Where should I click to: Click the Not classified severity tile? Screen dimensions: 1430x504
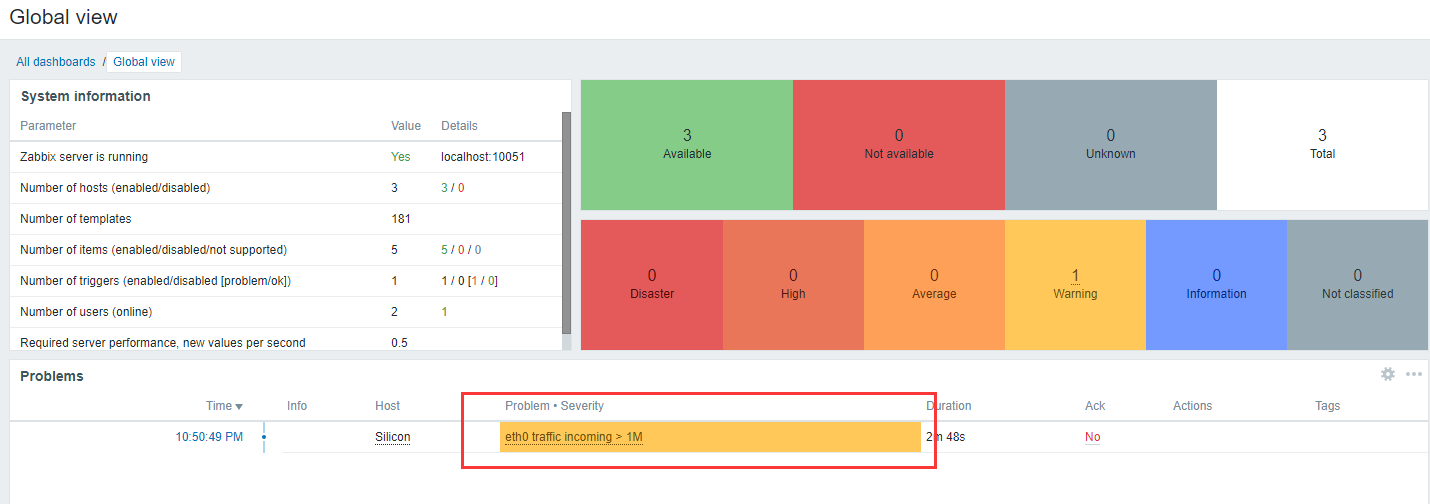[x=1357, y=284]
